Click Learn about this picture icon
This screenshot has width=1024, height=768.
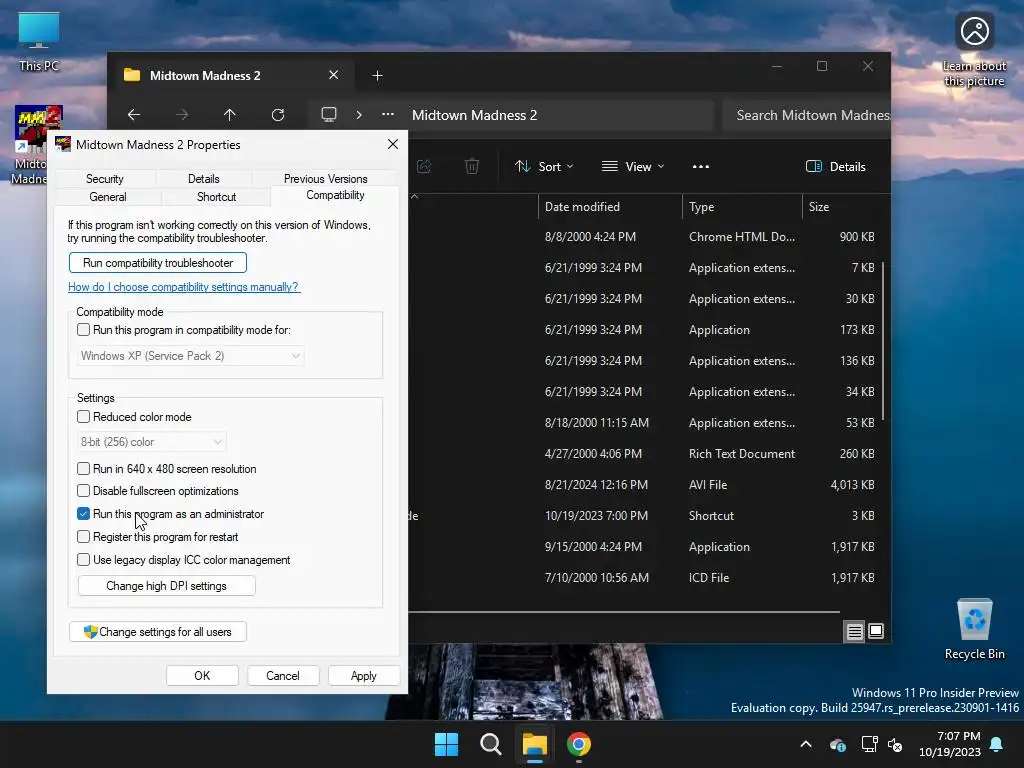[974, 49]
